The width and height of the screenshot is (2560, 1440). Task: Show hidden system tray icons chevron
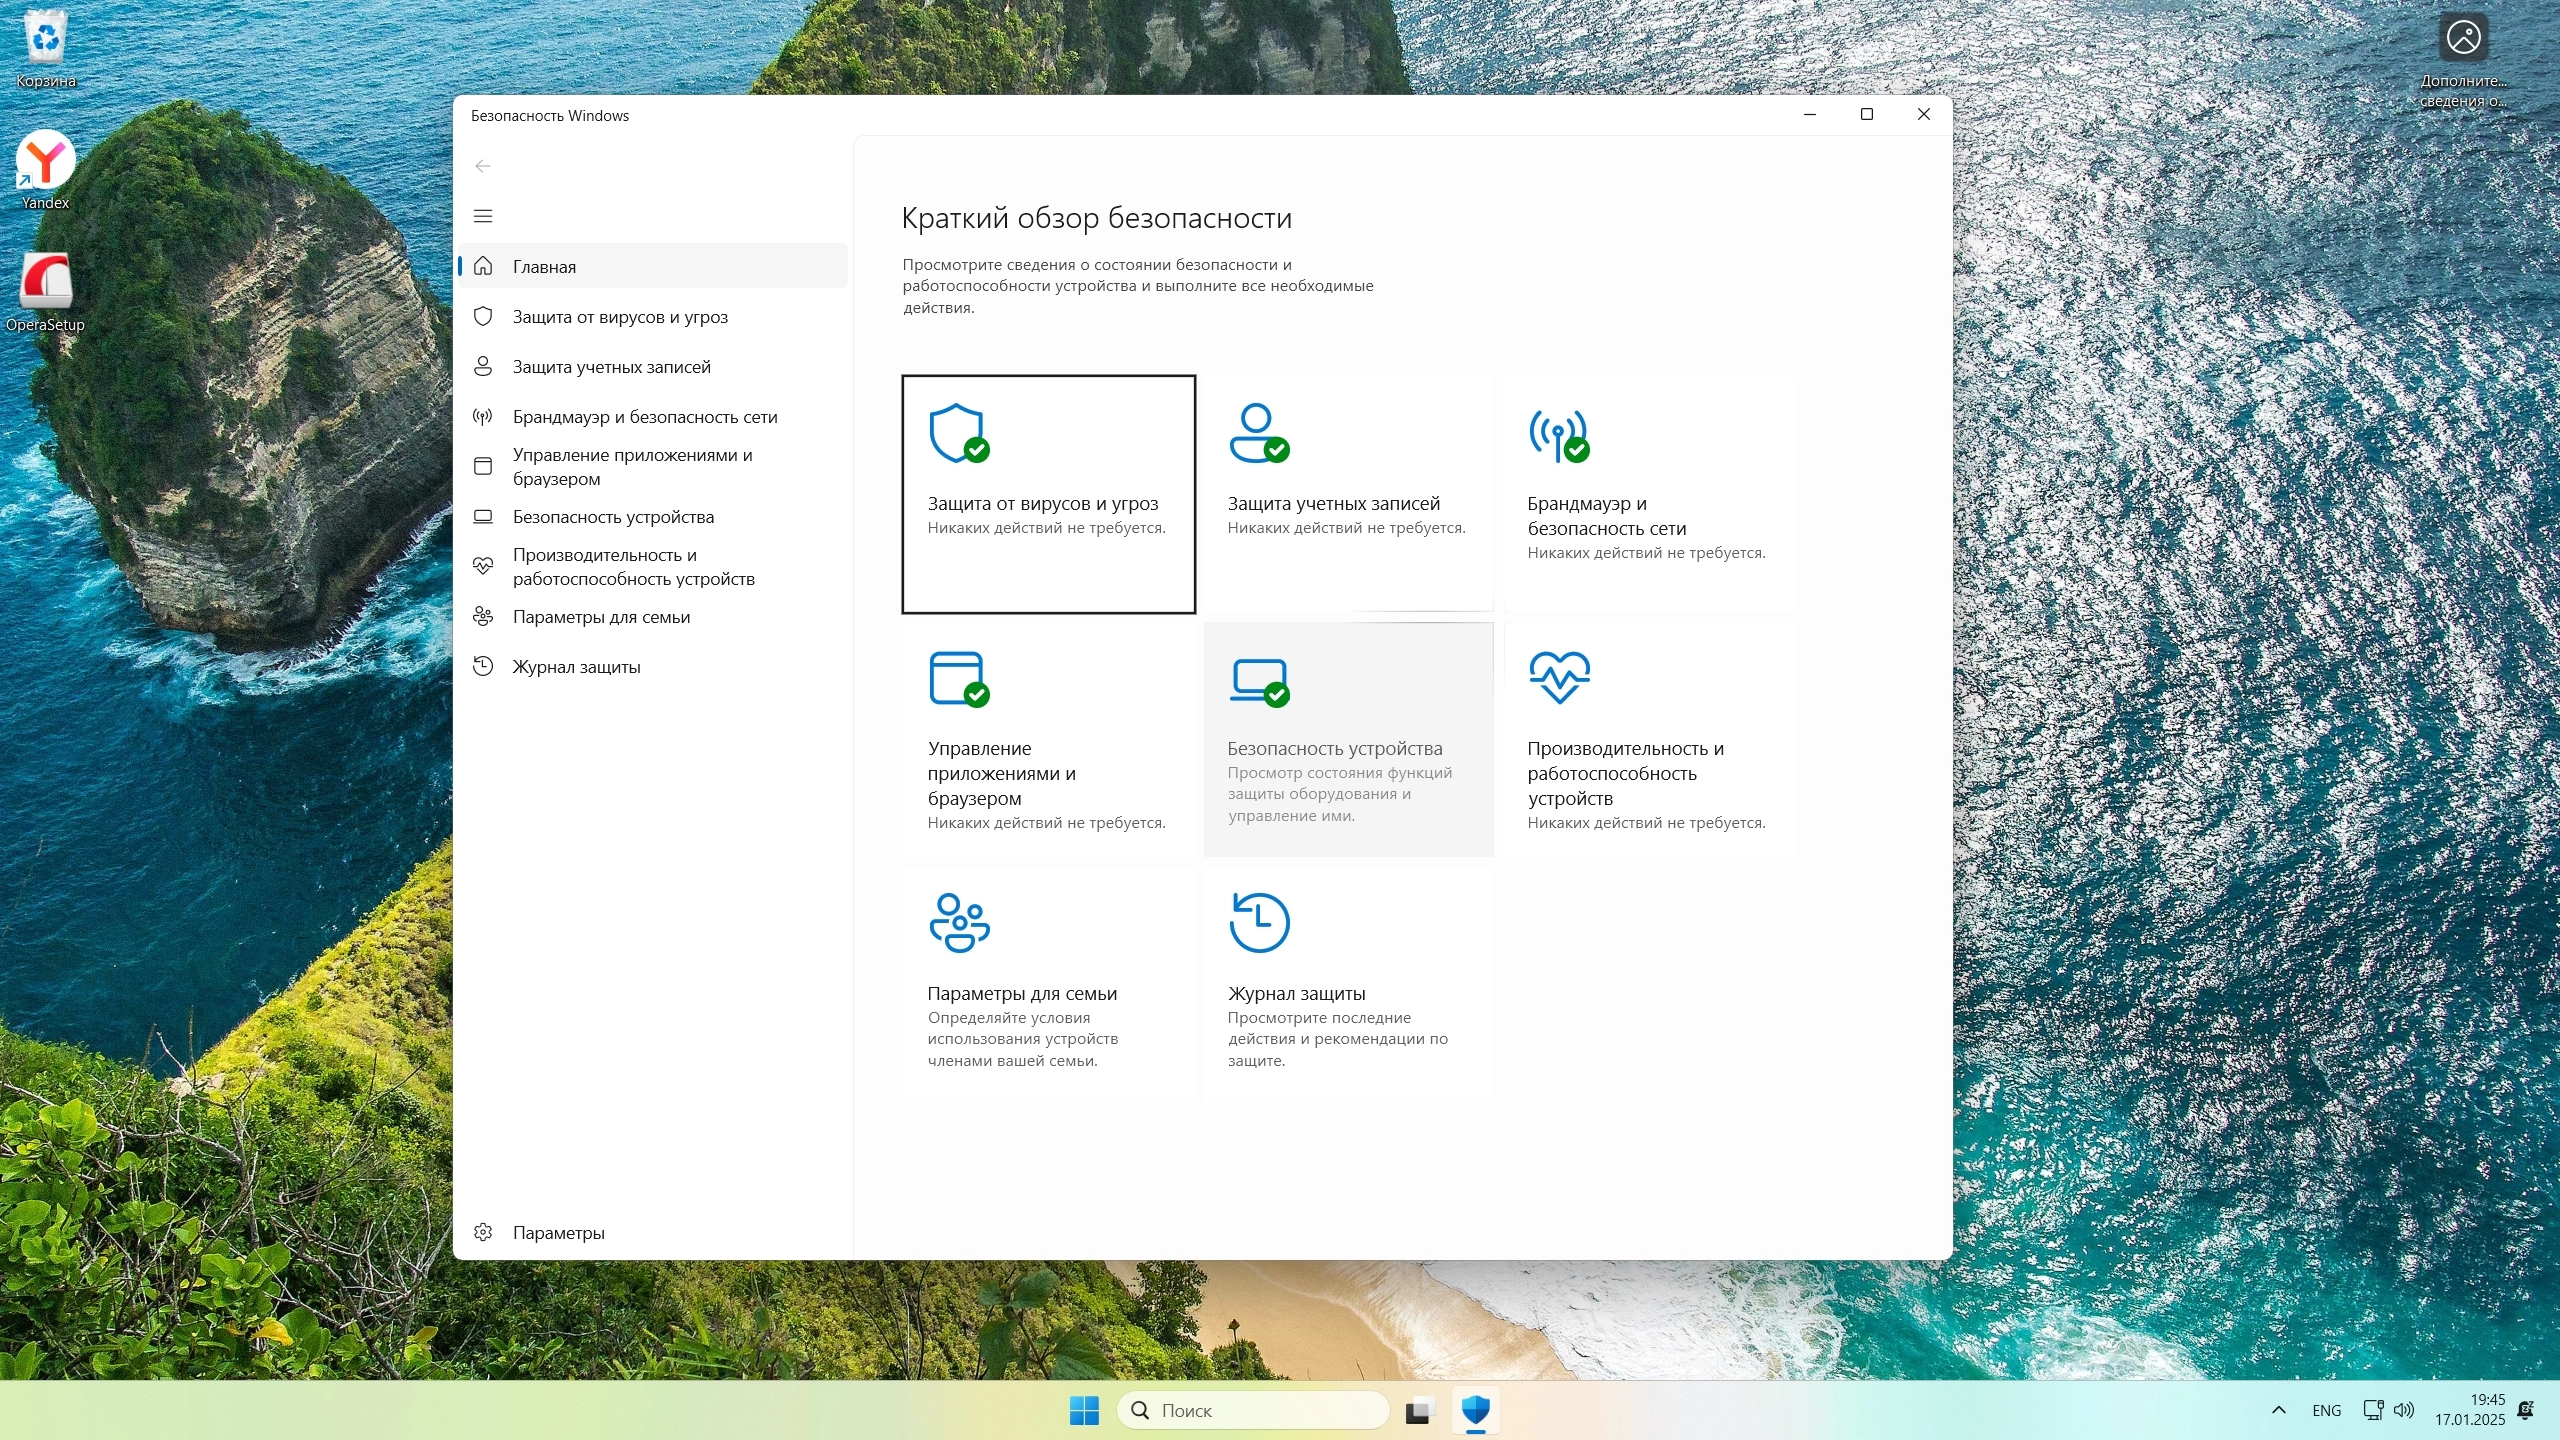(2278, 1410)
